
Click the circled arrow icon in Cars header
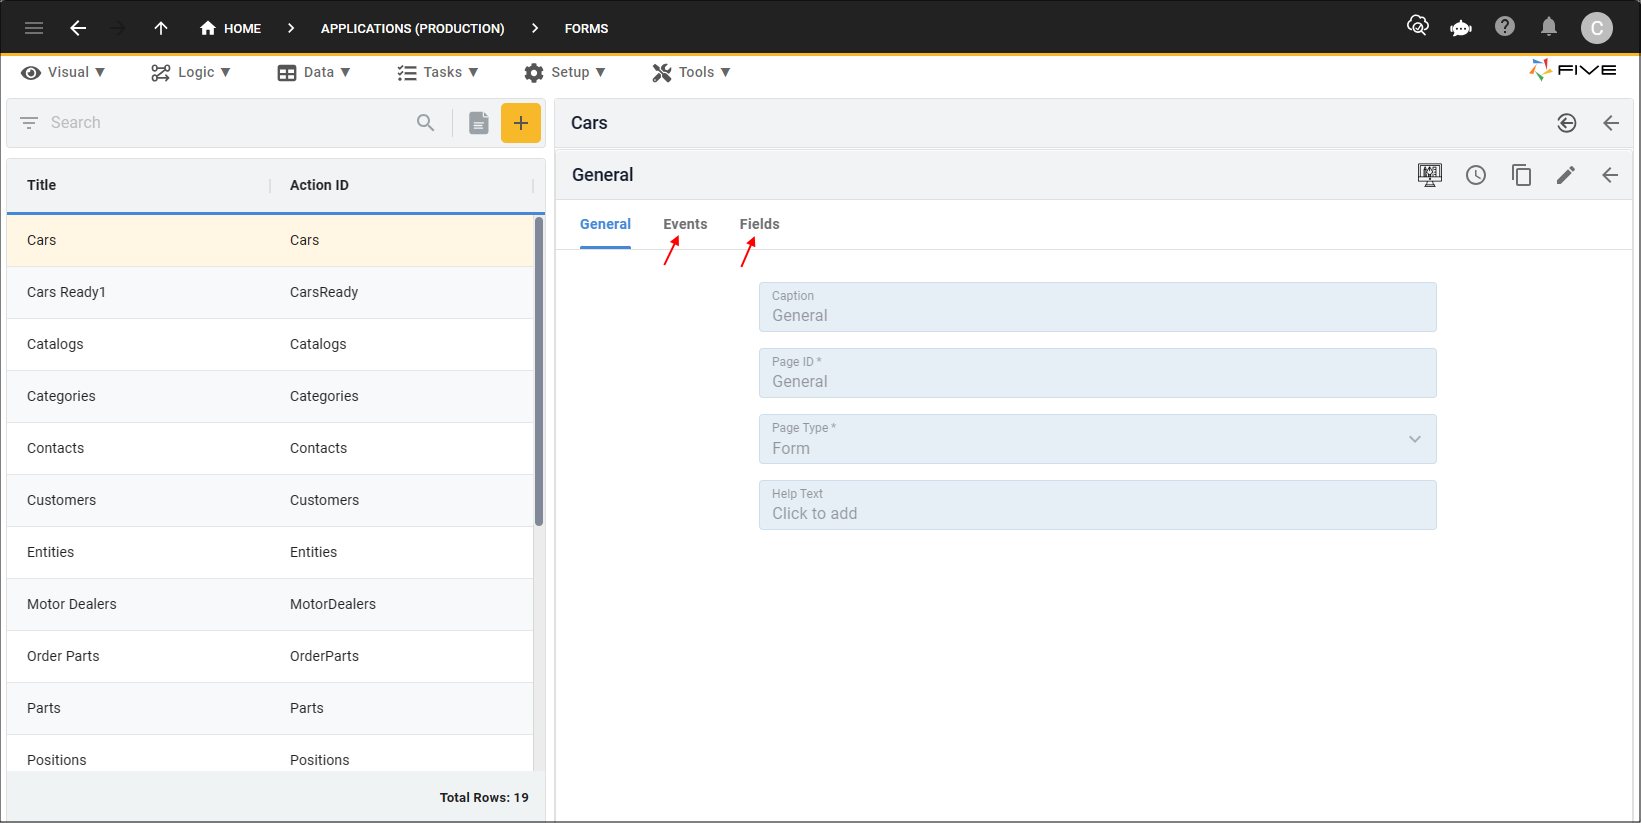(1567, 123)
